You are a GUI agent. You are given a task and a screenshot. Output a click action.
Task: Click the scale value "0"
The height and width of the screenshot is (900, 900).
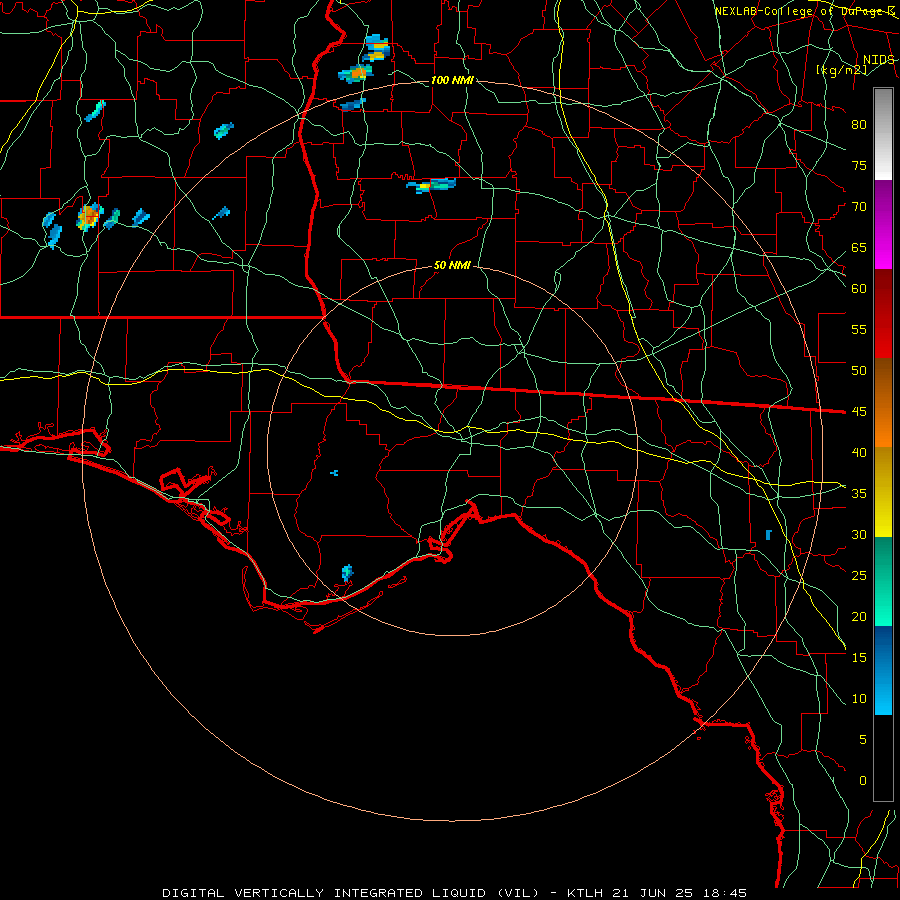pos(863,781)
